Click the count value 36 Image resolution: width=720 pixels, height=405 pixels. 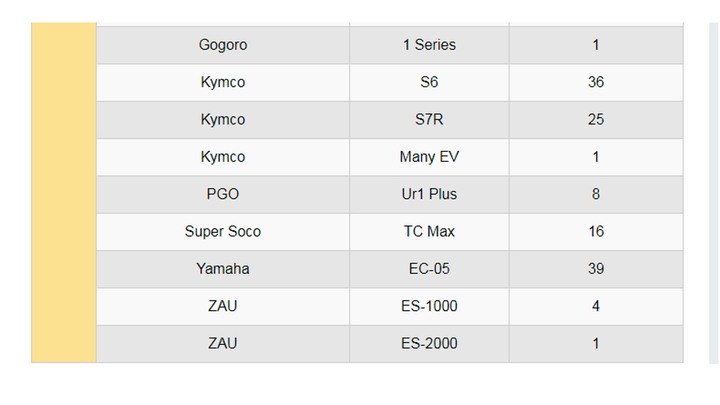[x=596, y=82]
